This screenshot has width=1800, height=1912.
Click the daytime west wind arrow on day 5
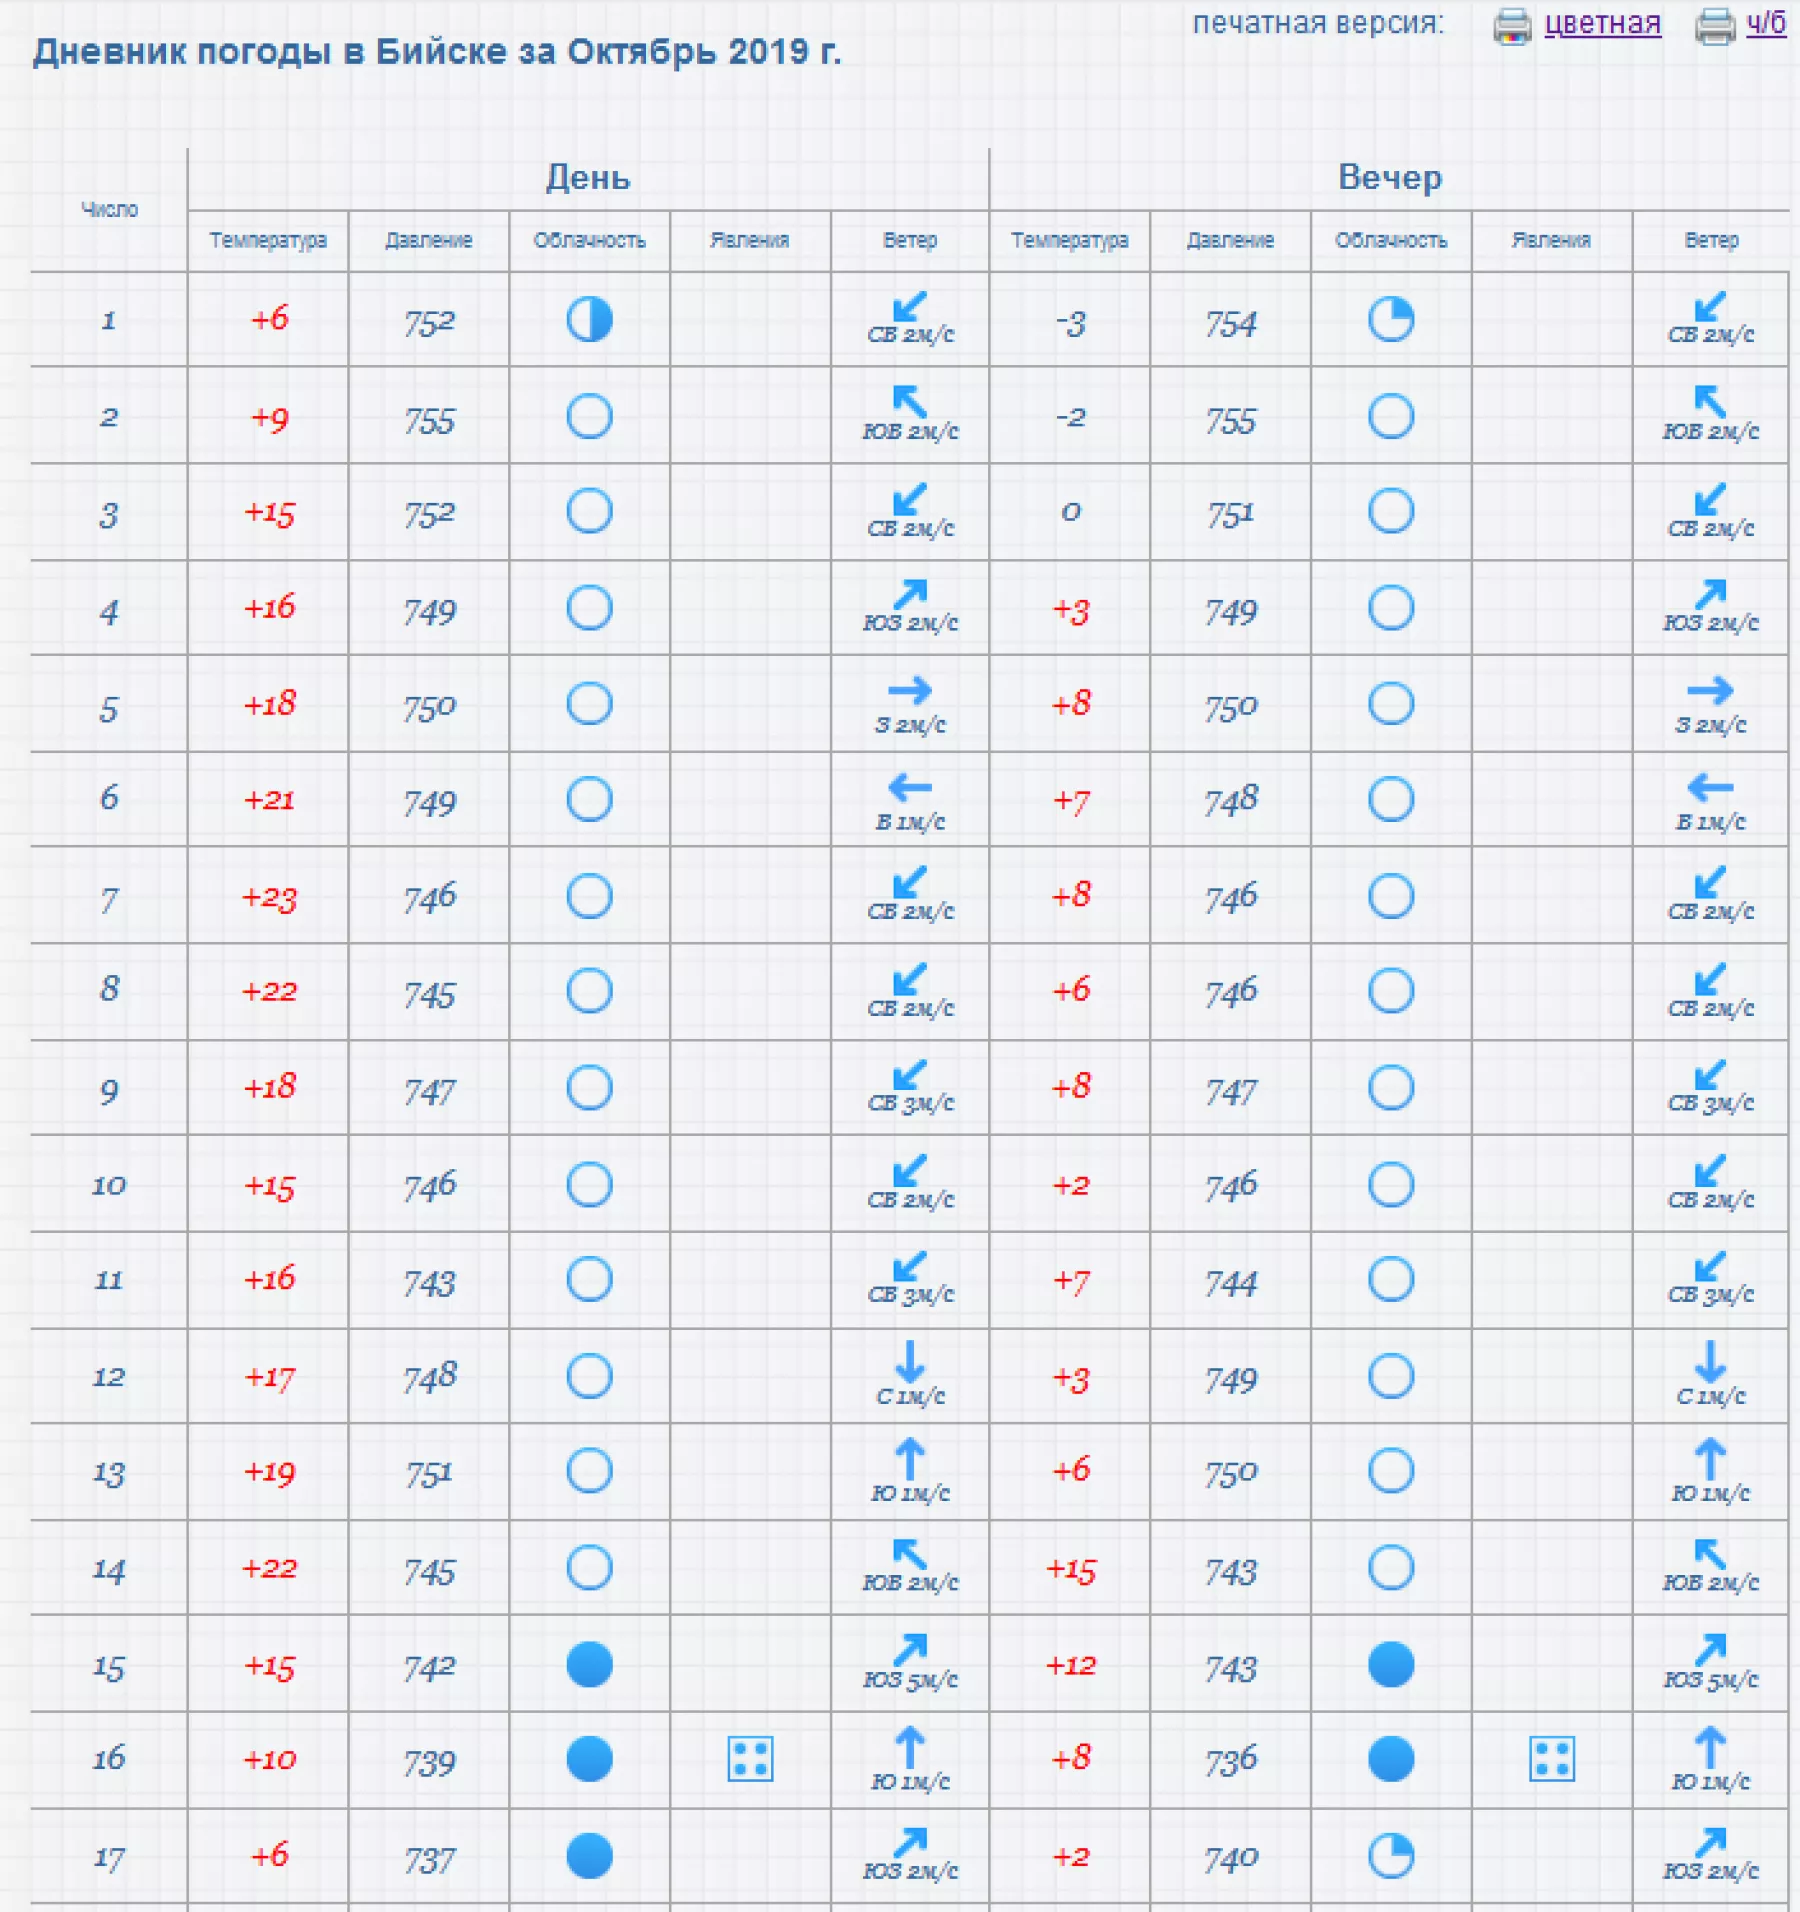click(x=910, y=690)
